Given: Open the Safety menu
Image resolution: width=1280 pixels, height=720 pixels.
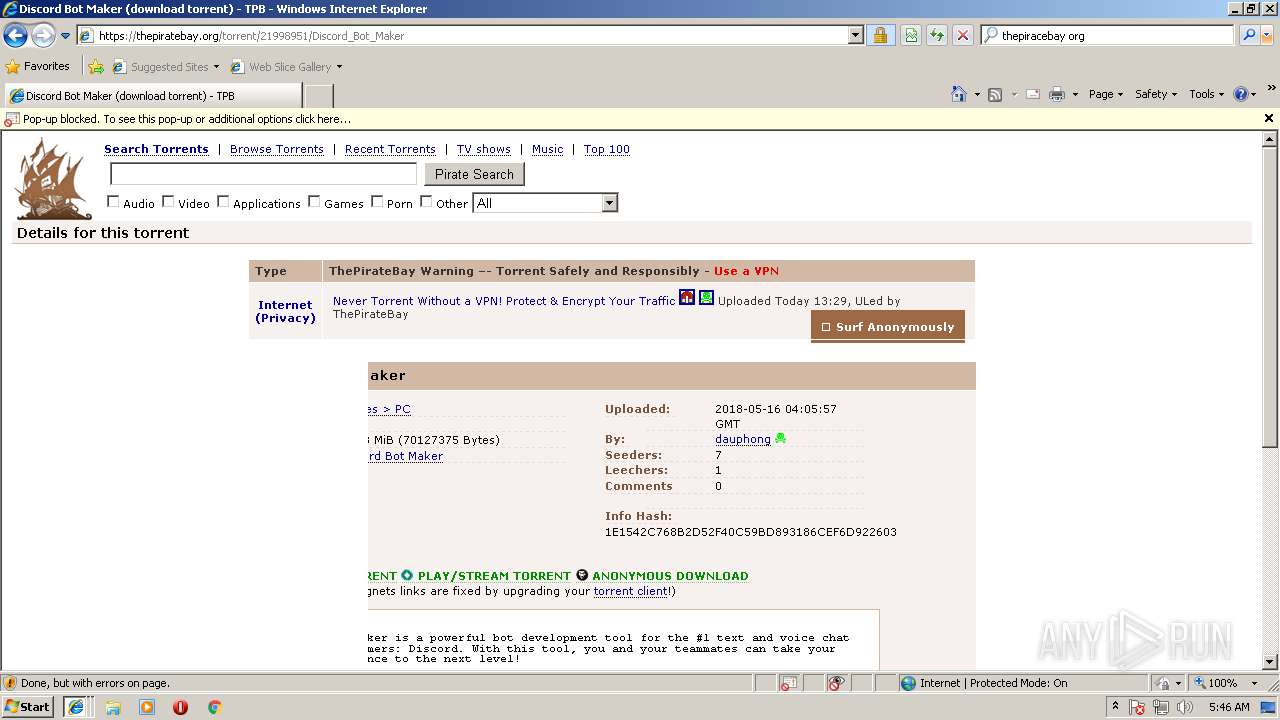Looking at the screenshot, I should click(x=1156, y=94).
